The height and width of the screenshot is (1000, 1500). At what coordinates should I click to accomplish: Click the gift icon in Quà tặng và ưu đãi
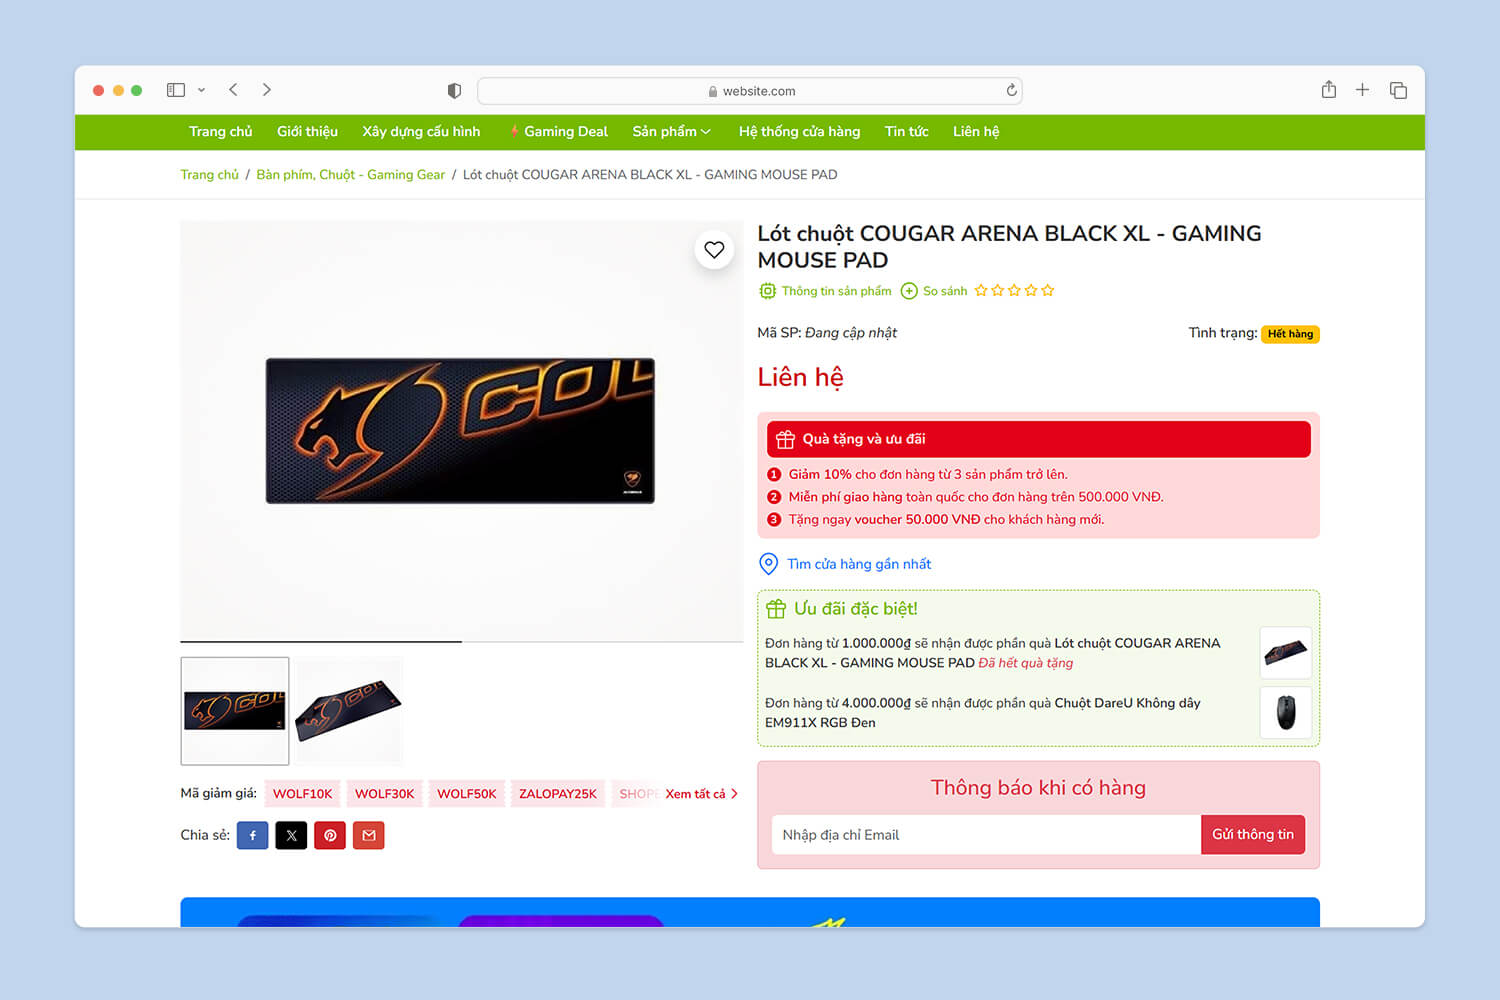click(x=785, y=439)
